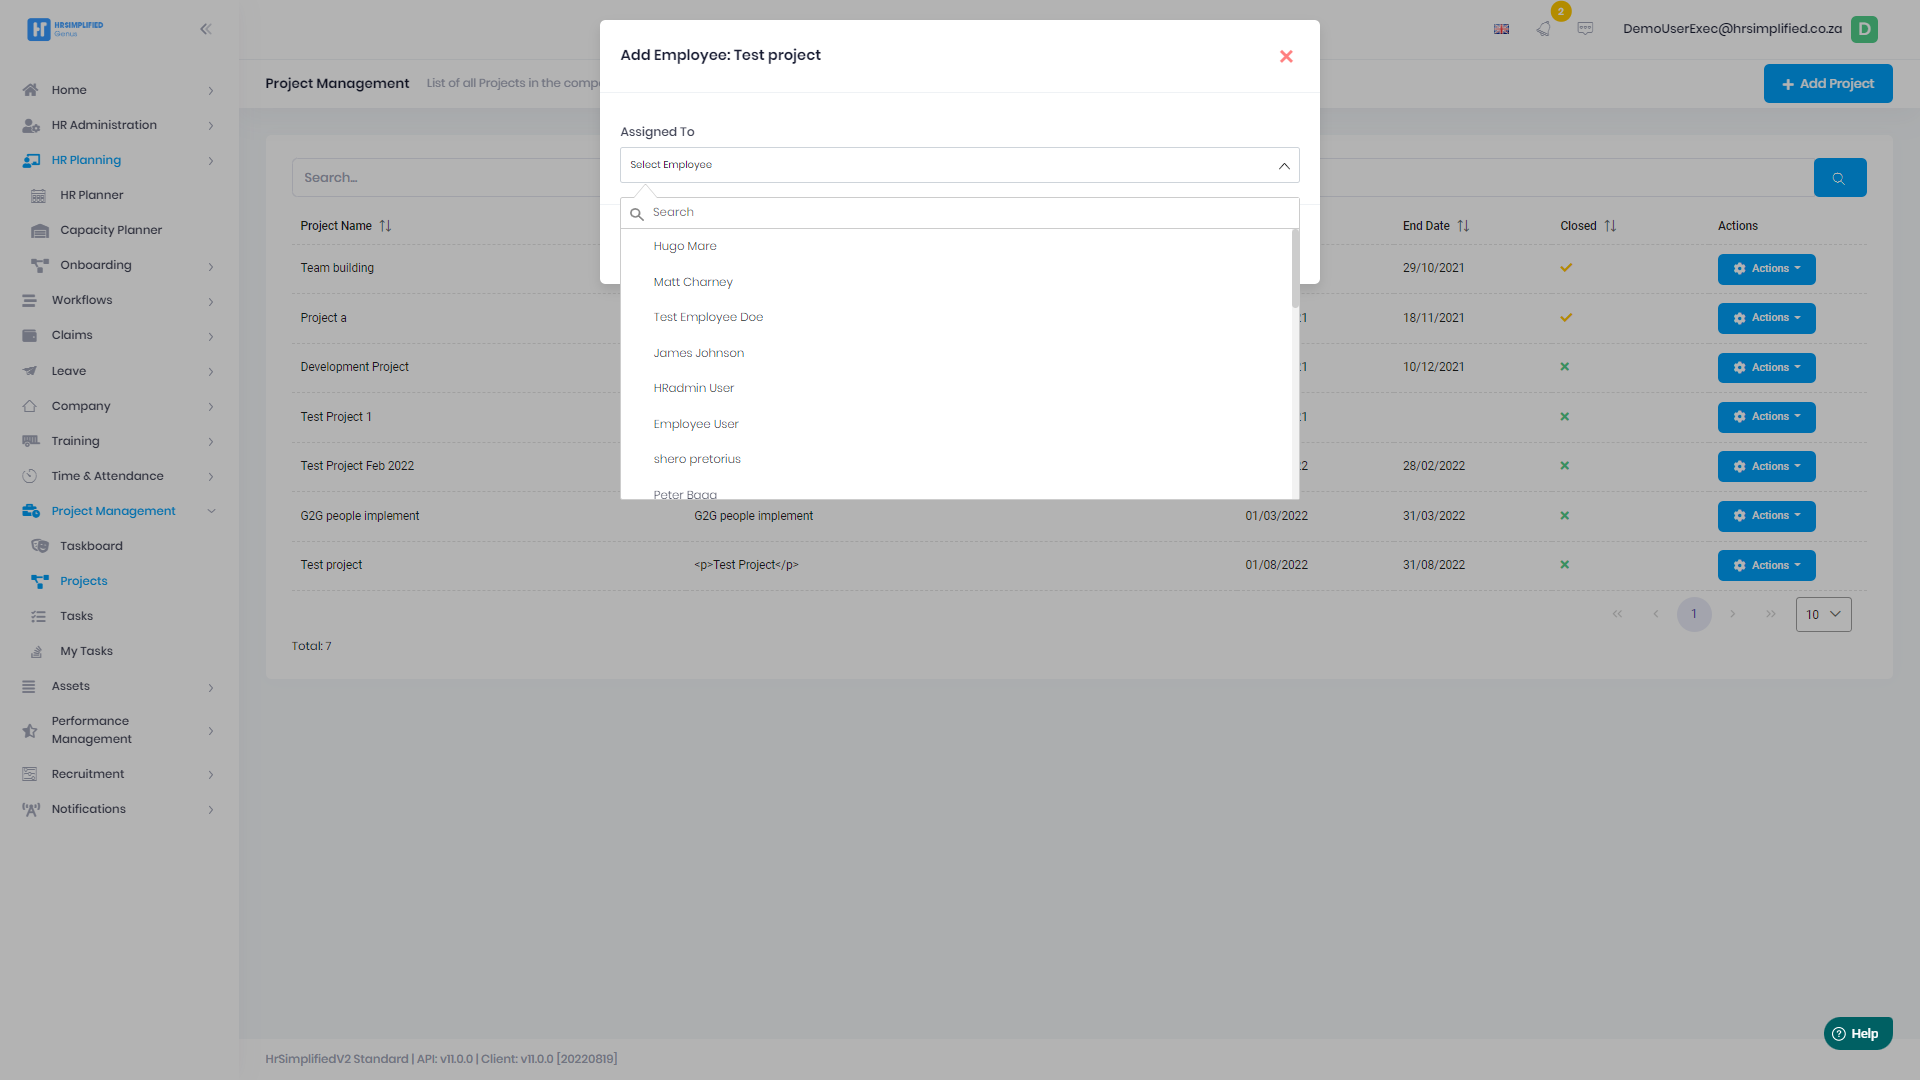This screenshot has height=1080, width=1920.
Task: Open the notifications bell icon
Action: [x=1543, y=29]
